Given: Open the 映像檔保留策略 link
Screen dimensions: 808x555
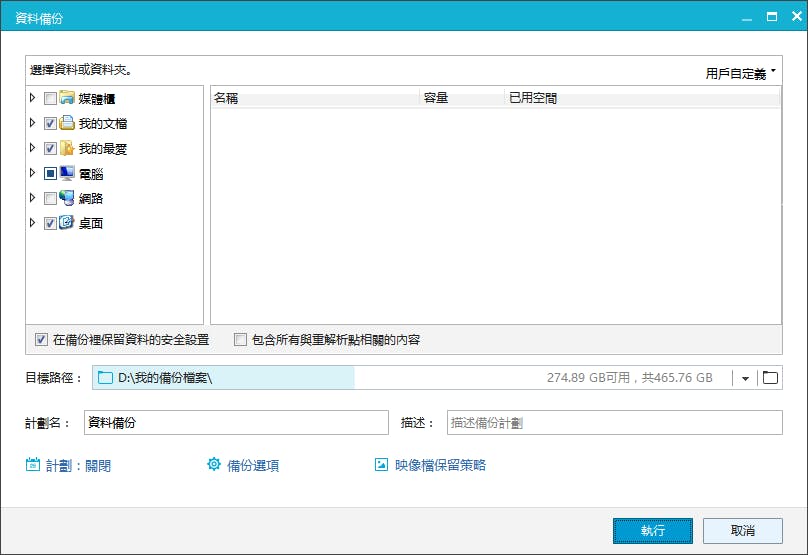Looking at the screenshot, I should coord(440,465).
